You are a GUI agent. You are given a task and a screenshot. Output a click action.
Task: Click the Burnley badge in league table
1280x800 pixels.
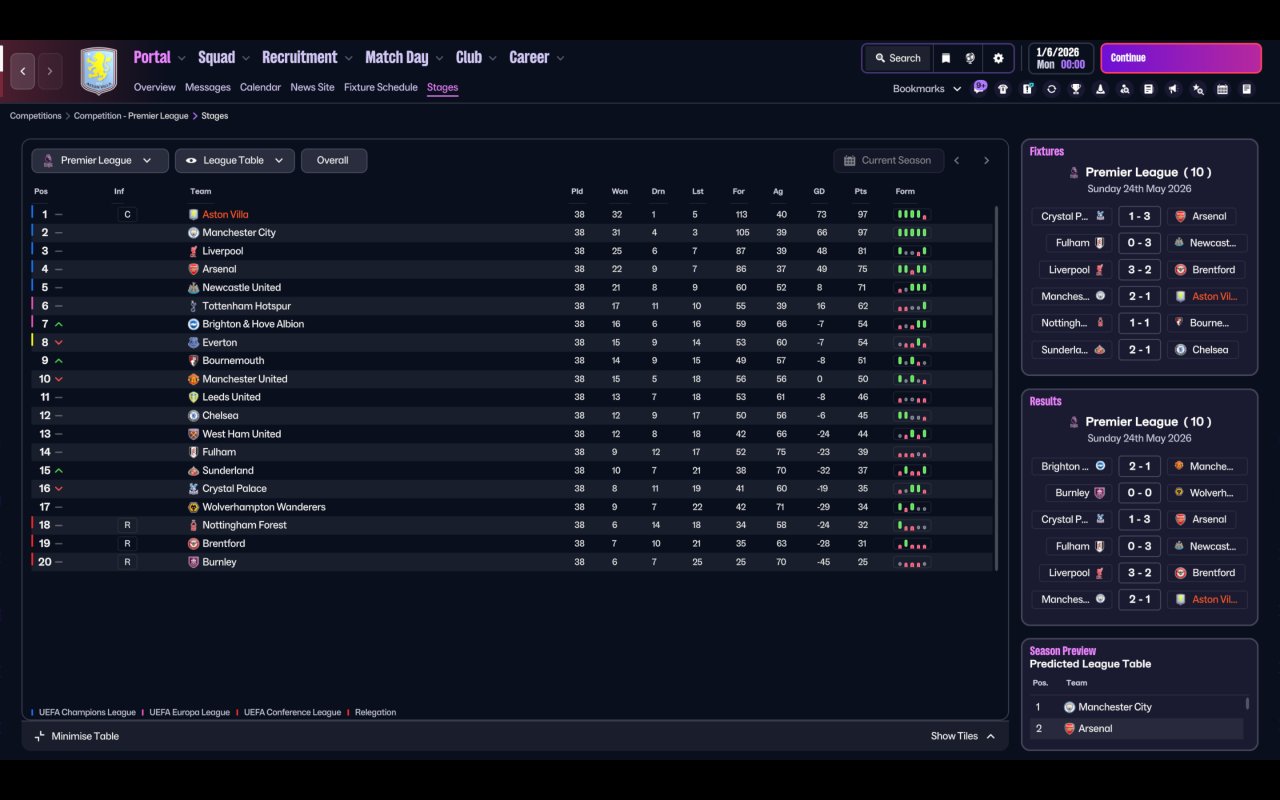194,562
